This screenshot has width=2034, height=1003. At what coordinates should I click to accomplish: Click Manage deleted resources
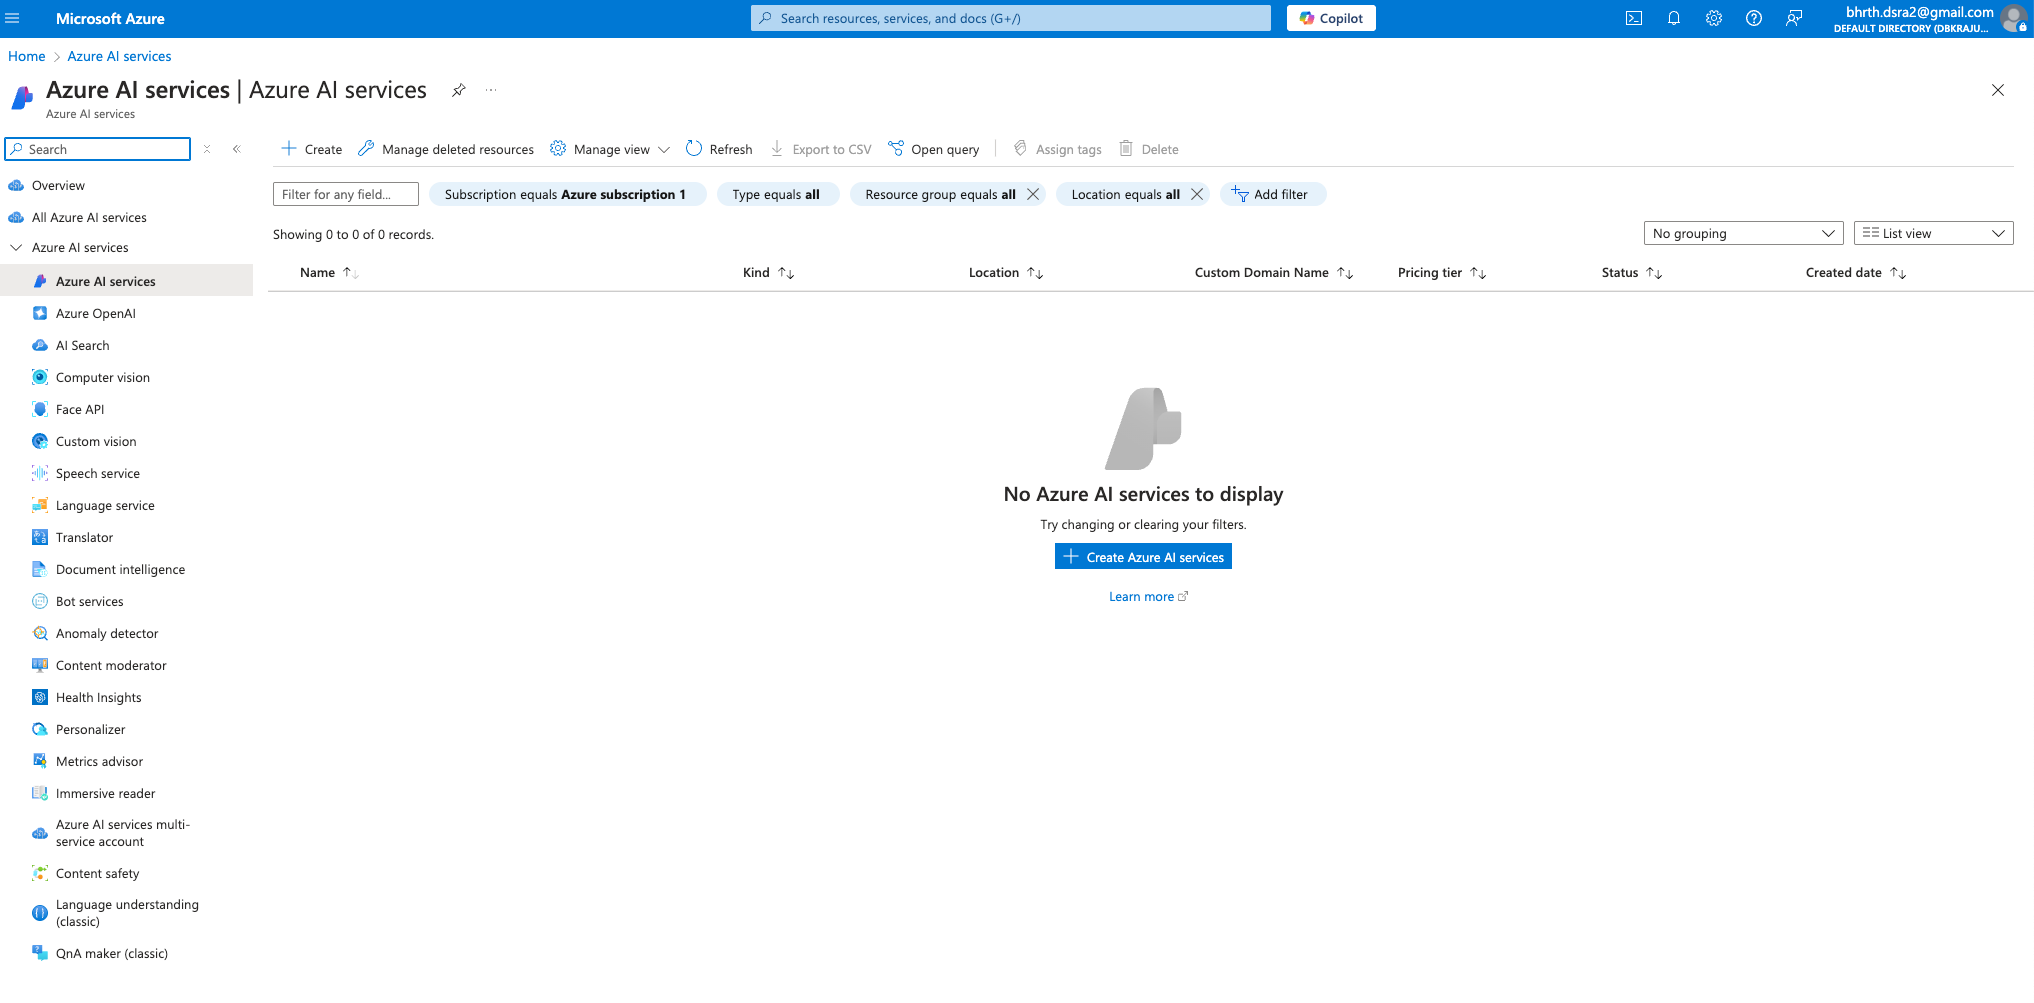(x=446, y=149)
